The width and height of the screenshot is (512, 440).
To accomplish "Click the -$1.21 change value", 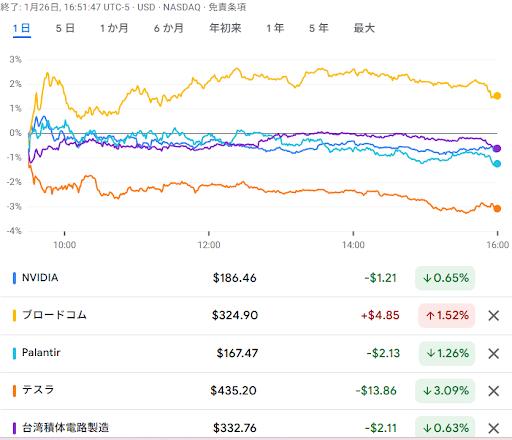I will point(380,278).
